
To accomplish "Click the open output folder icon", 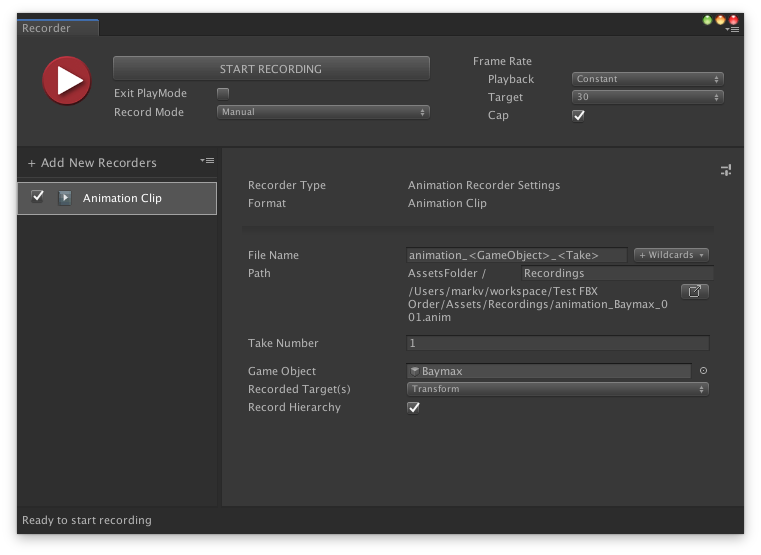I will [x=695, y=291].
